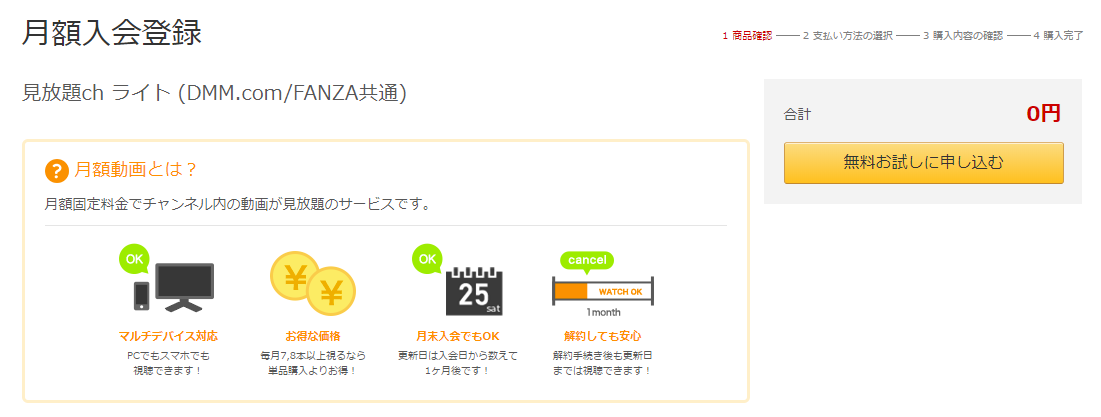
Task: Click the orange question mark icon
Action: point(57,170)
